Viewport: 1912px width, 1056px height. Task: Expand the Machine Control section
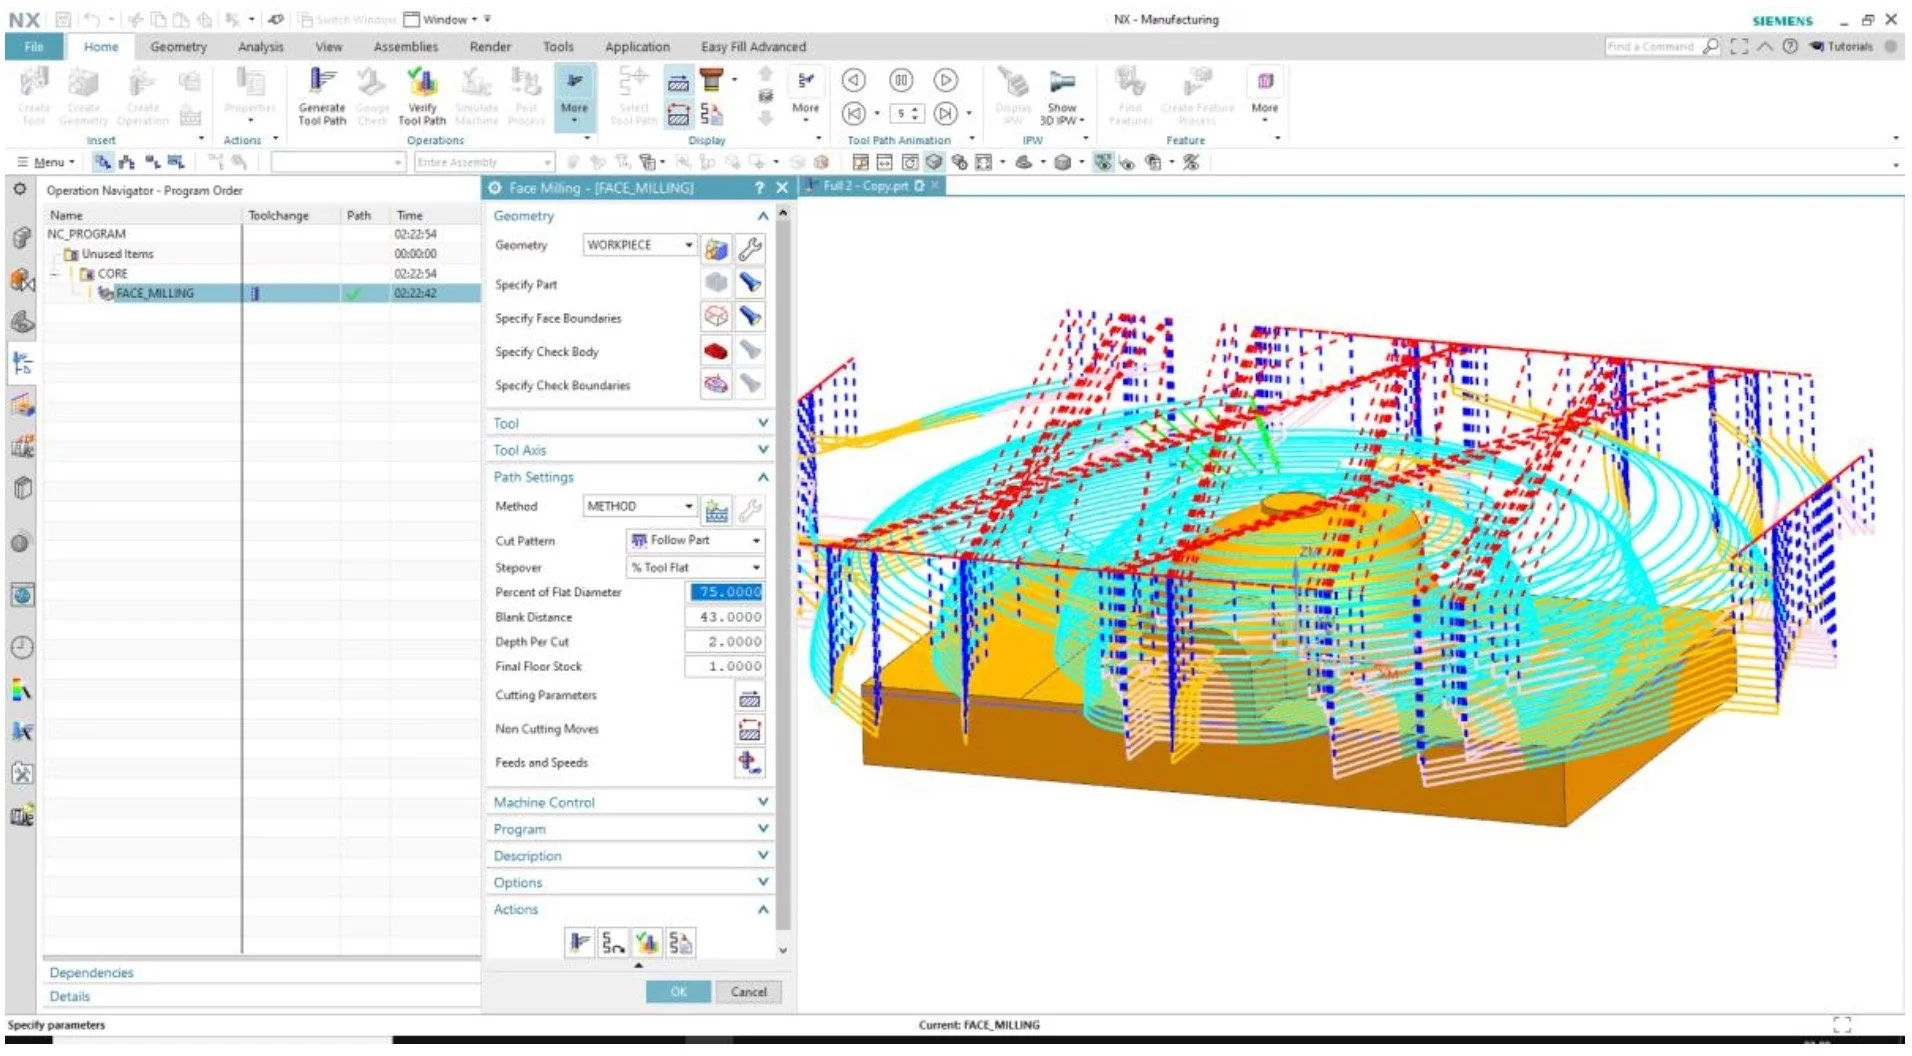point(631,803)
